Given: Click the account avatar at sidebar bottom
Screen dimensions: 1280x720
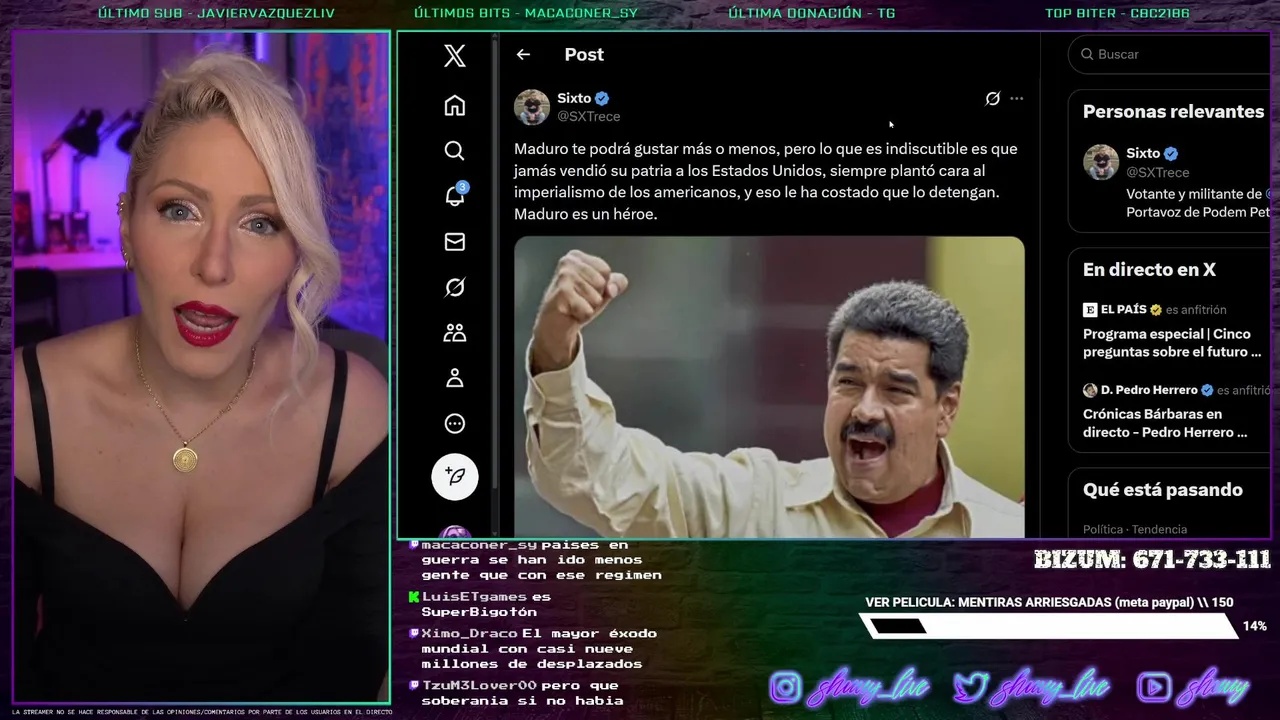Looking at the screenshot, I should coord(454,532).
